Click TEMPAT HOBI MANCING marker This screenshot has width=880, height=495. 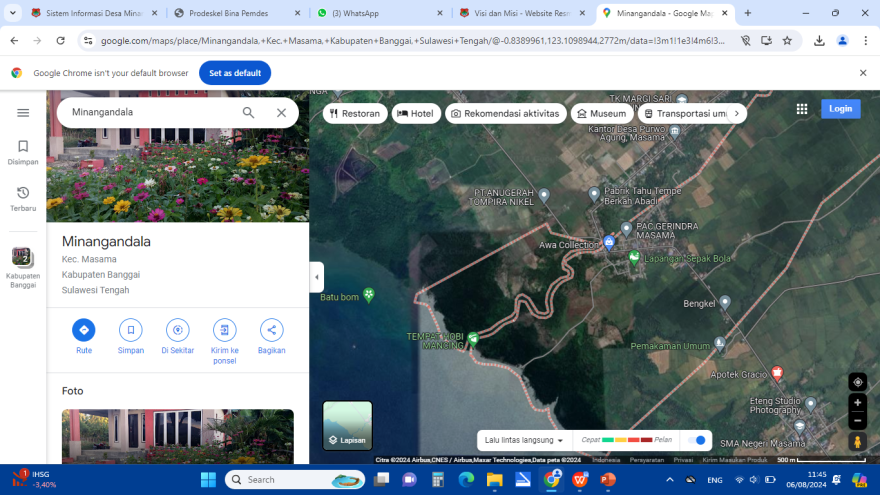473,338
